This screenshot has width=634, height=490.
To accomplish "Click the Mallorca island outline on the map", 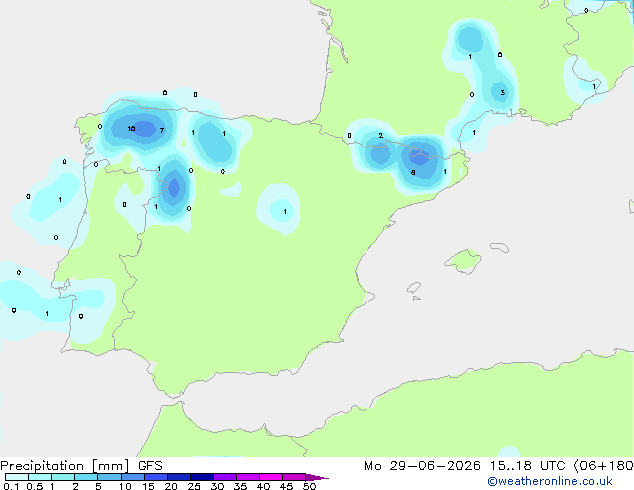I will [x=463, y=261].
